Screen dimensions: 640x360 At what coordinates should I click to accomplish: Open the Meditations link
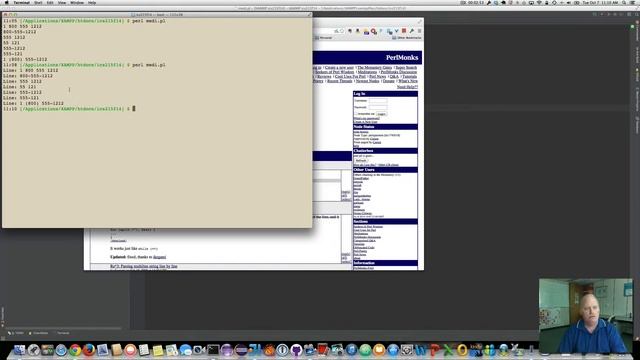point(367,72)
